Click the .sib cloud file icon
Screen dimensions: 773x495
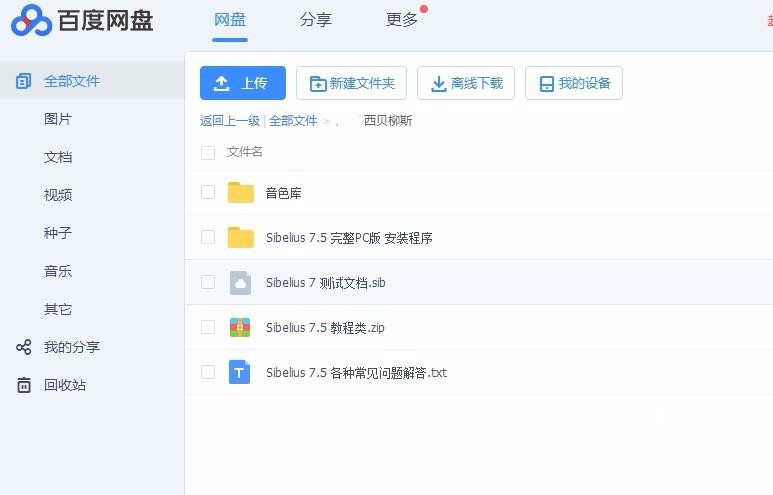pos(240,283)
